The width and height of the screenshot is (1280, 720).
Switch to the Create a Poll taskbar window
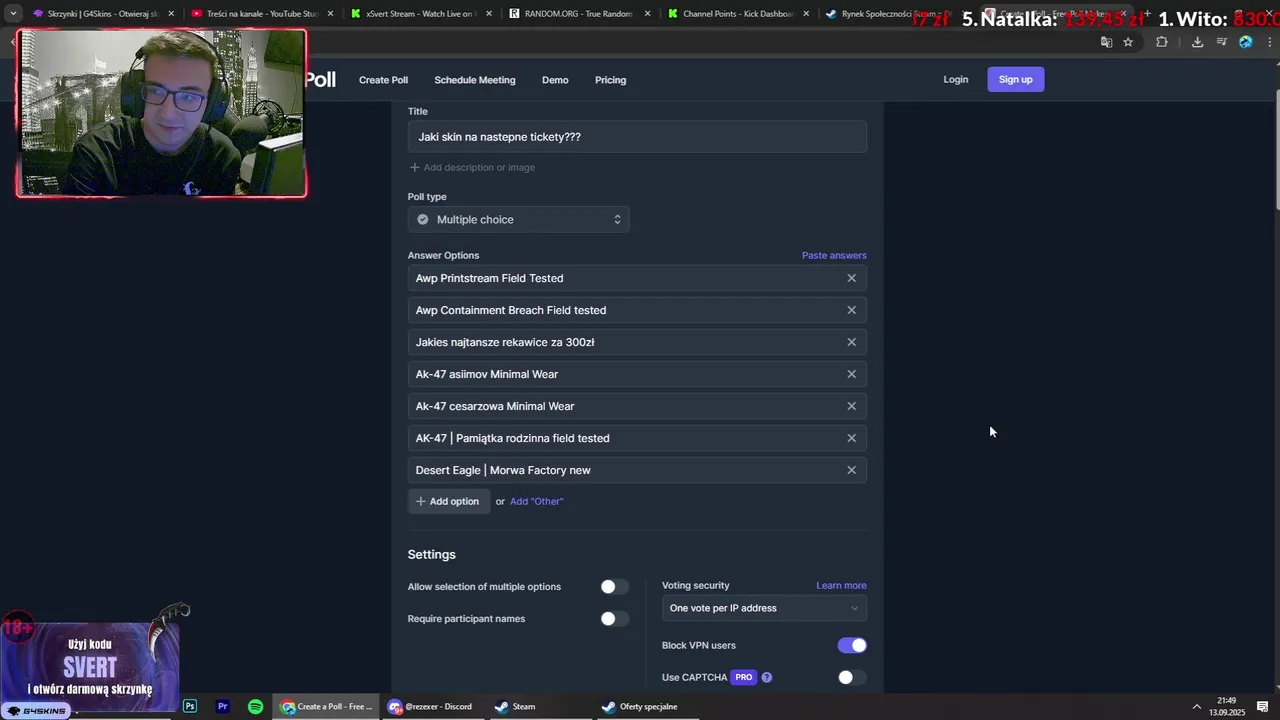pyautogui.click(x=328, y=706)
